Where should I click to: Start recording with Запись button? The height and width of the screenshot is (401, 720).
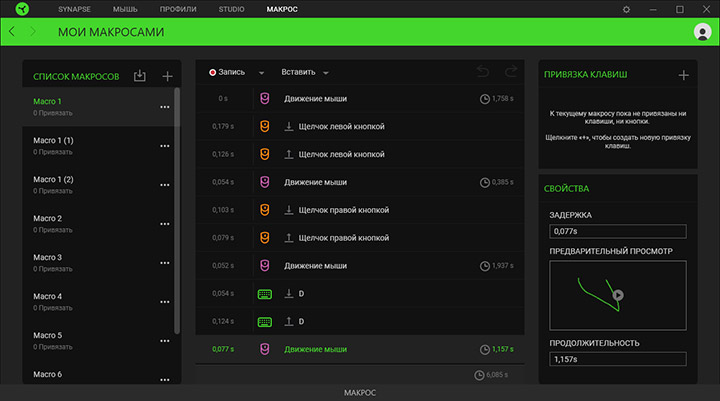227,72
